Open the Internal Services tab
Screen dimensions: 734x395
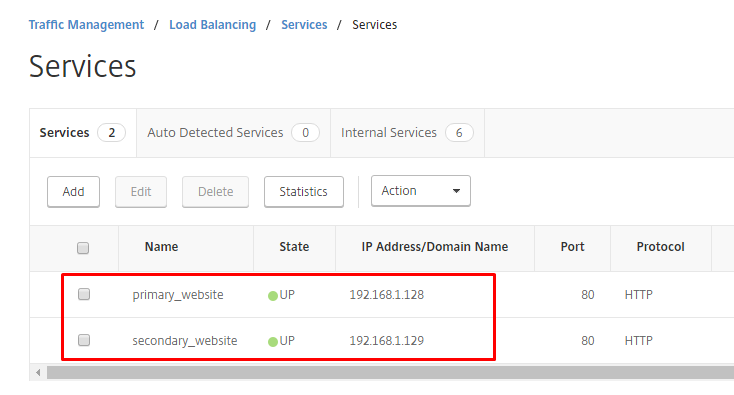pyautogui.click(x=407, y=133)
